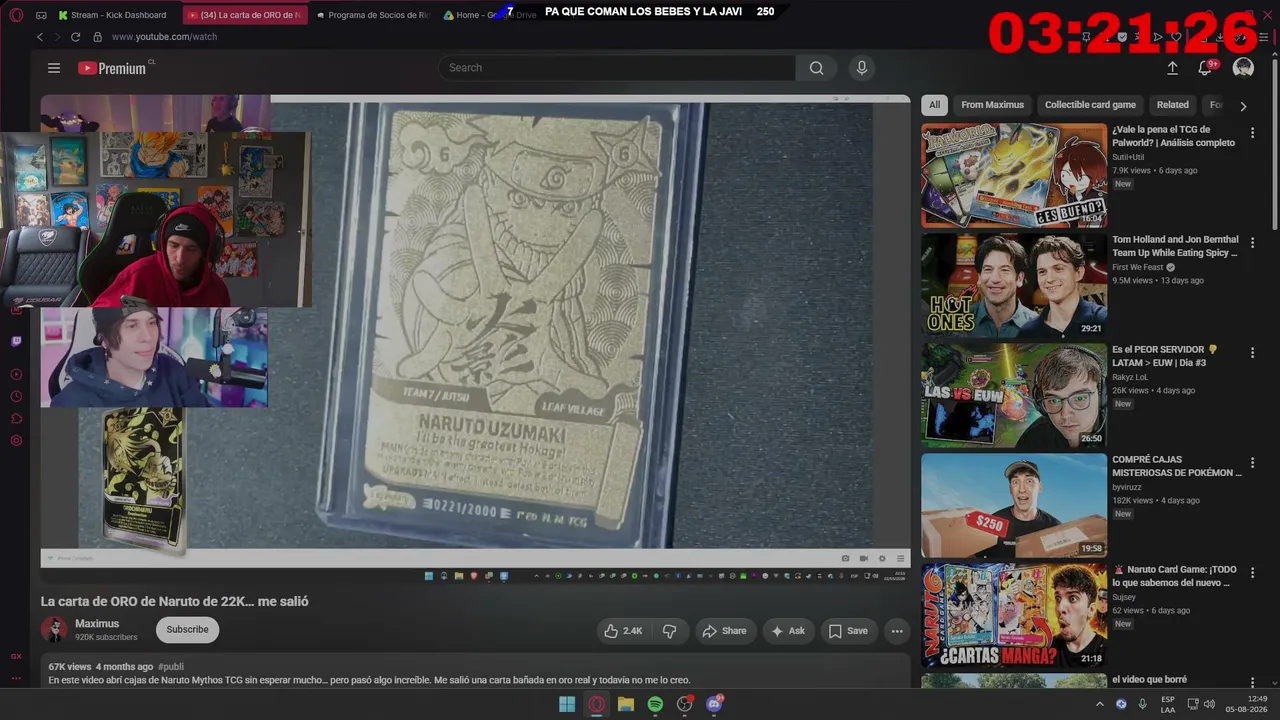Open options for PEOR SERVIDOR video
The width and height of the screenshot is (1280, 720).
pos(1252,353)
